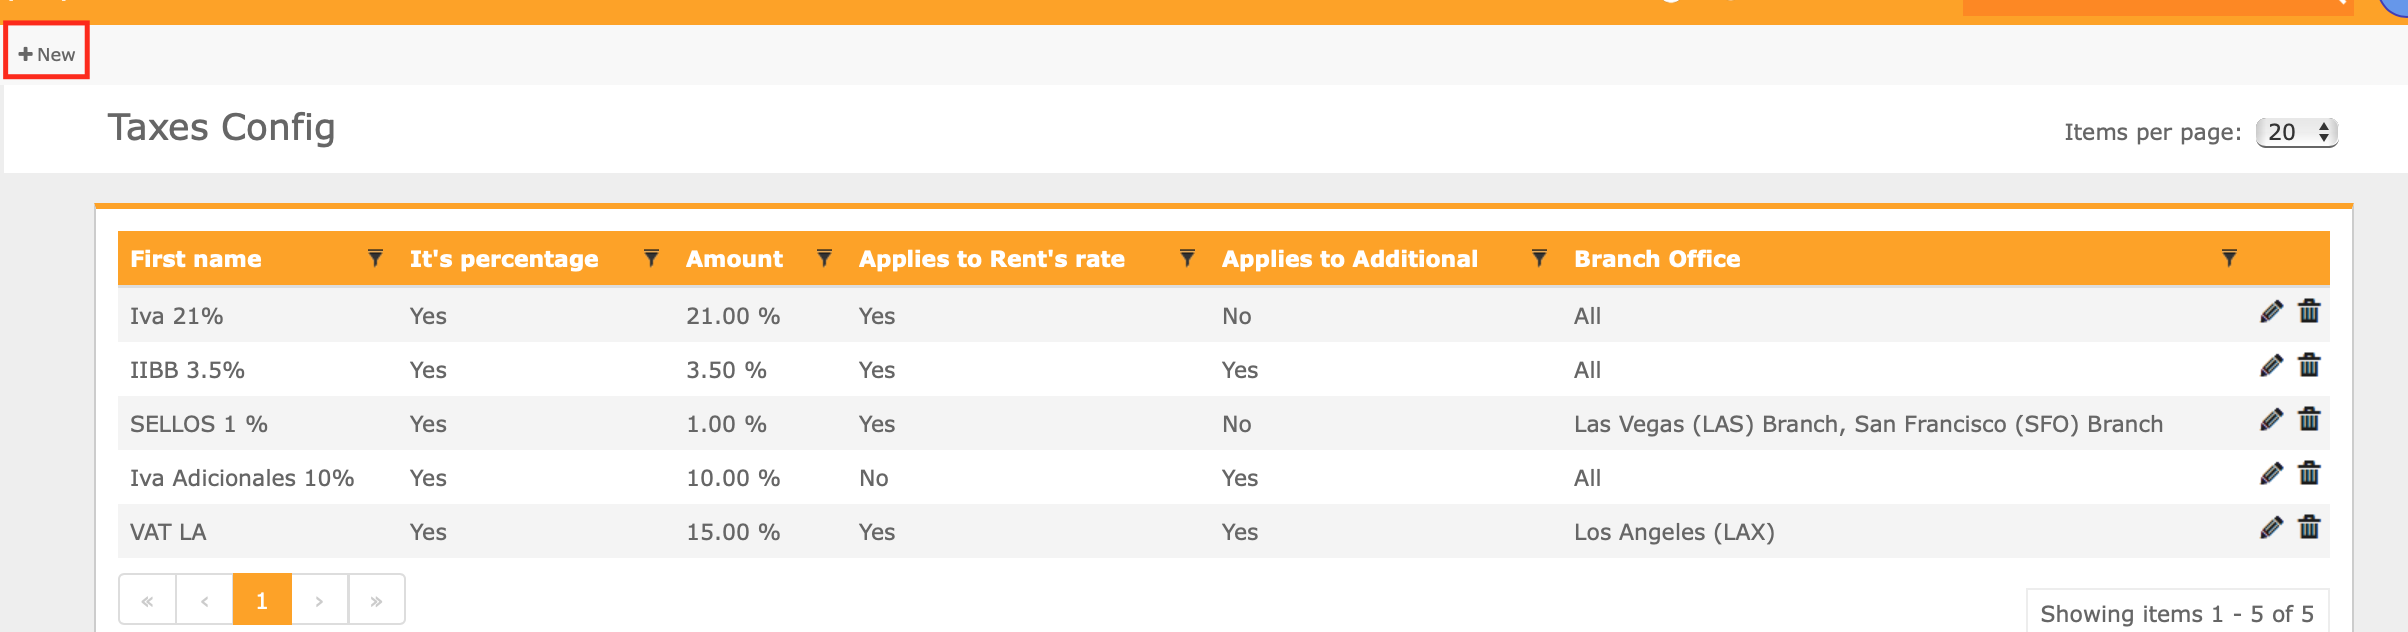This screenshot has width=2408, height=632.
Task: Select page 1 in the pagination
Action: [262, 600]
